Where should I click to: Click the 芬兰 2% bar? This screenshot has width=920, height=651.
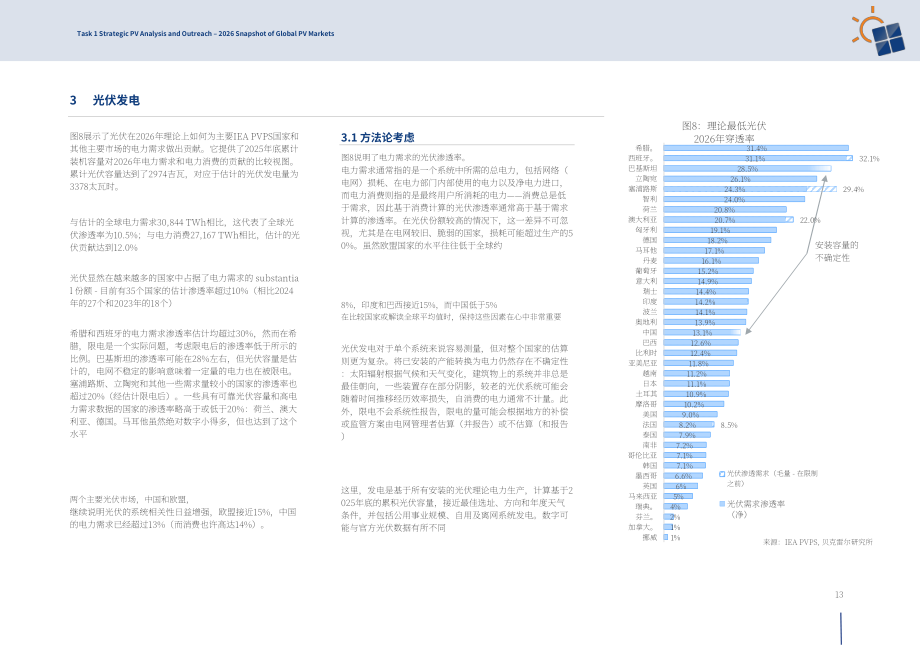click(671, 517)
